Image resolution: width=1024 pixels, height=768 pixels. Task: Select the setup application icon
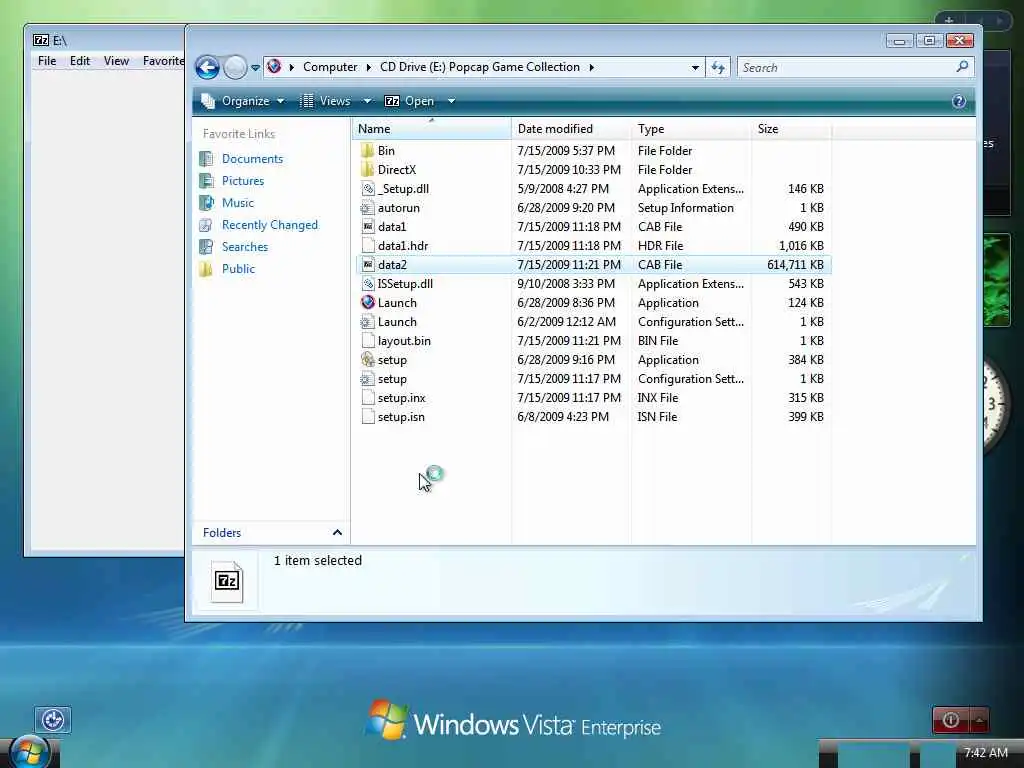tap(368, 359)
